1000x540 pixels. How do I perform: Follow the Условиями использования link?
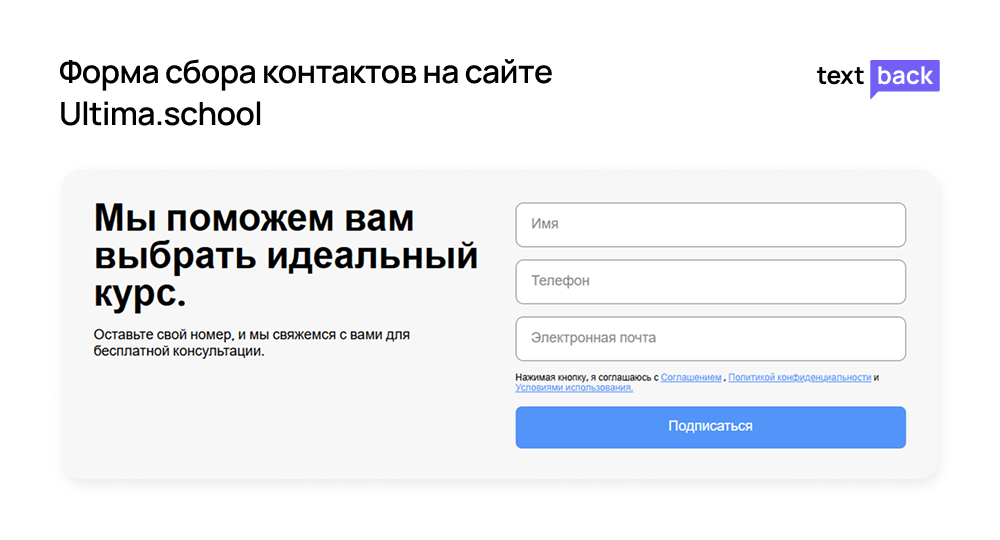(x=574, y=388)
